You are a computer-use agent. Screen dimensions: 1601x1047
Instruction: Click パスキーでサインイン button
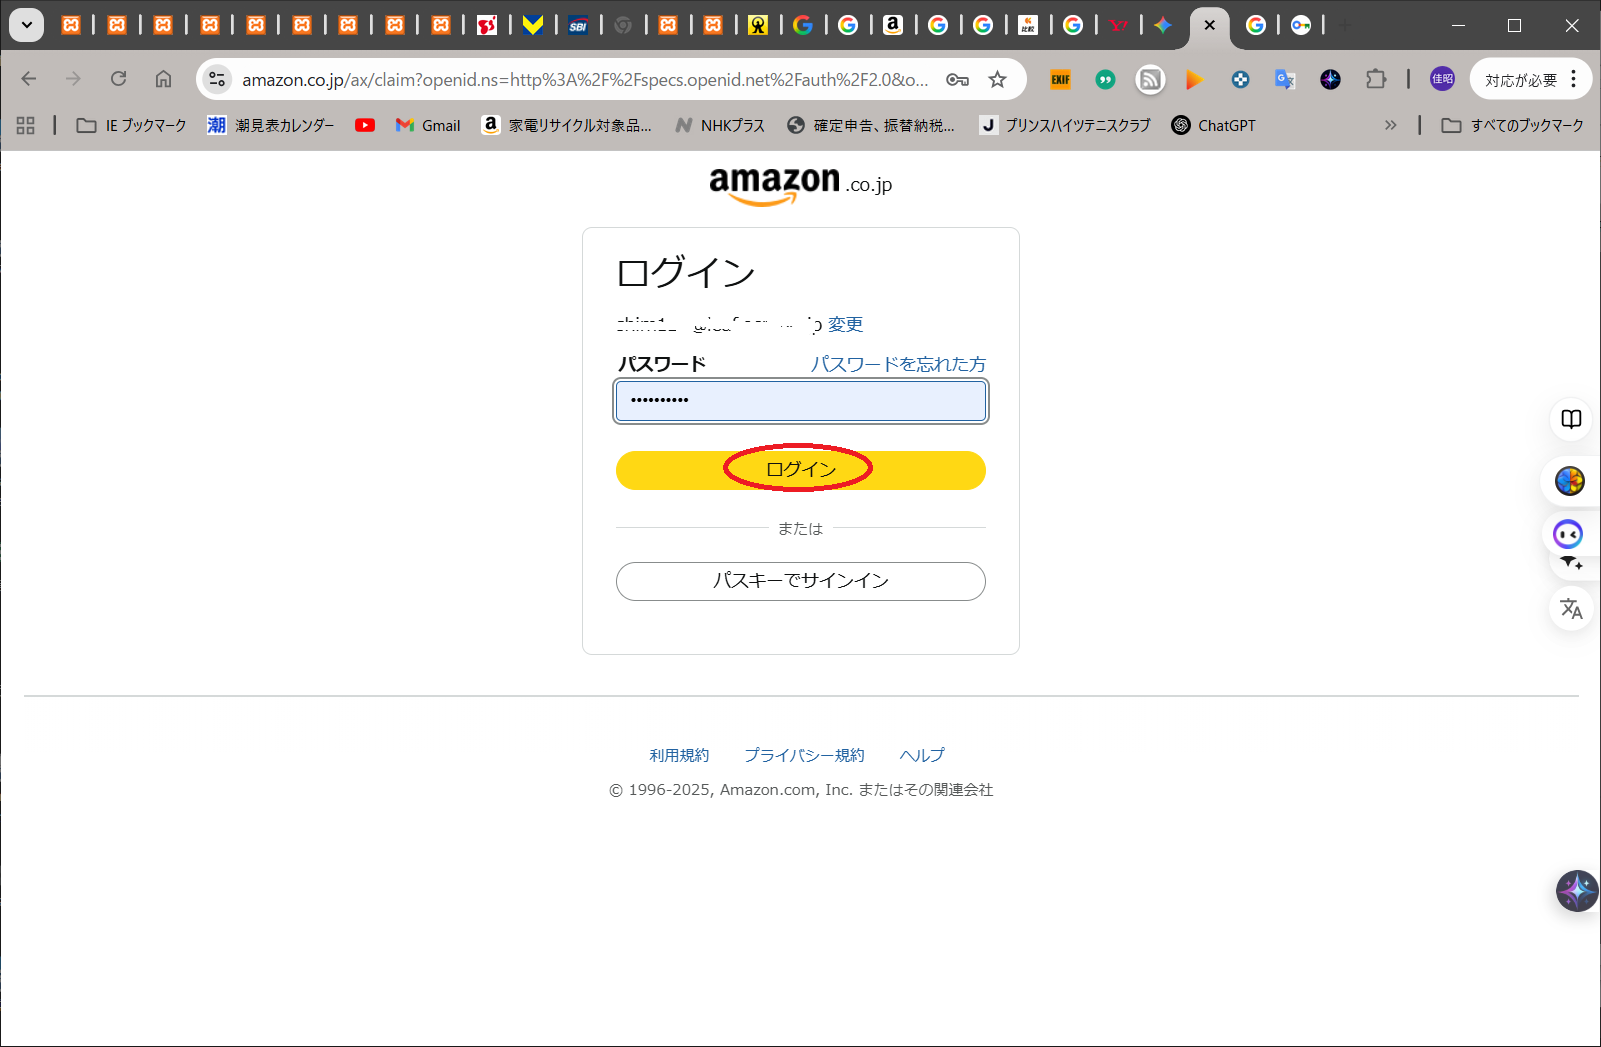800,581
